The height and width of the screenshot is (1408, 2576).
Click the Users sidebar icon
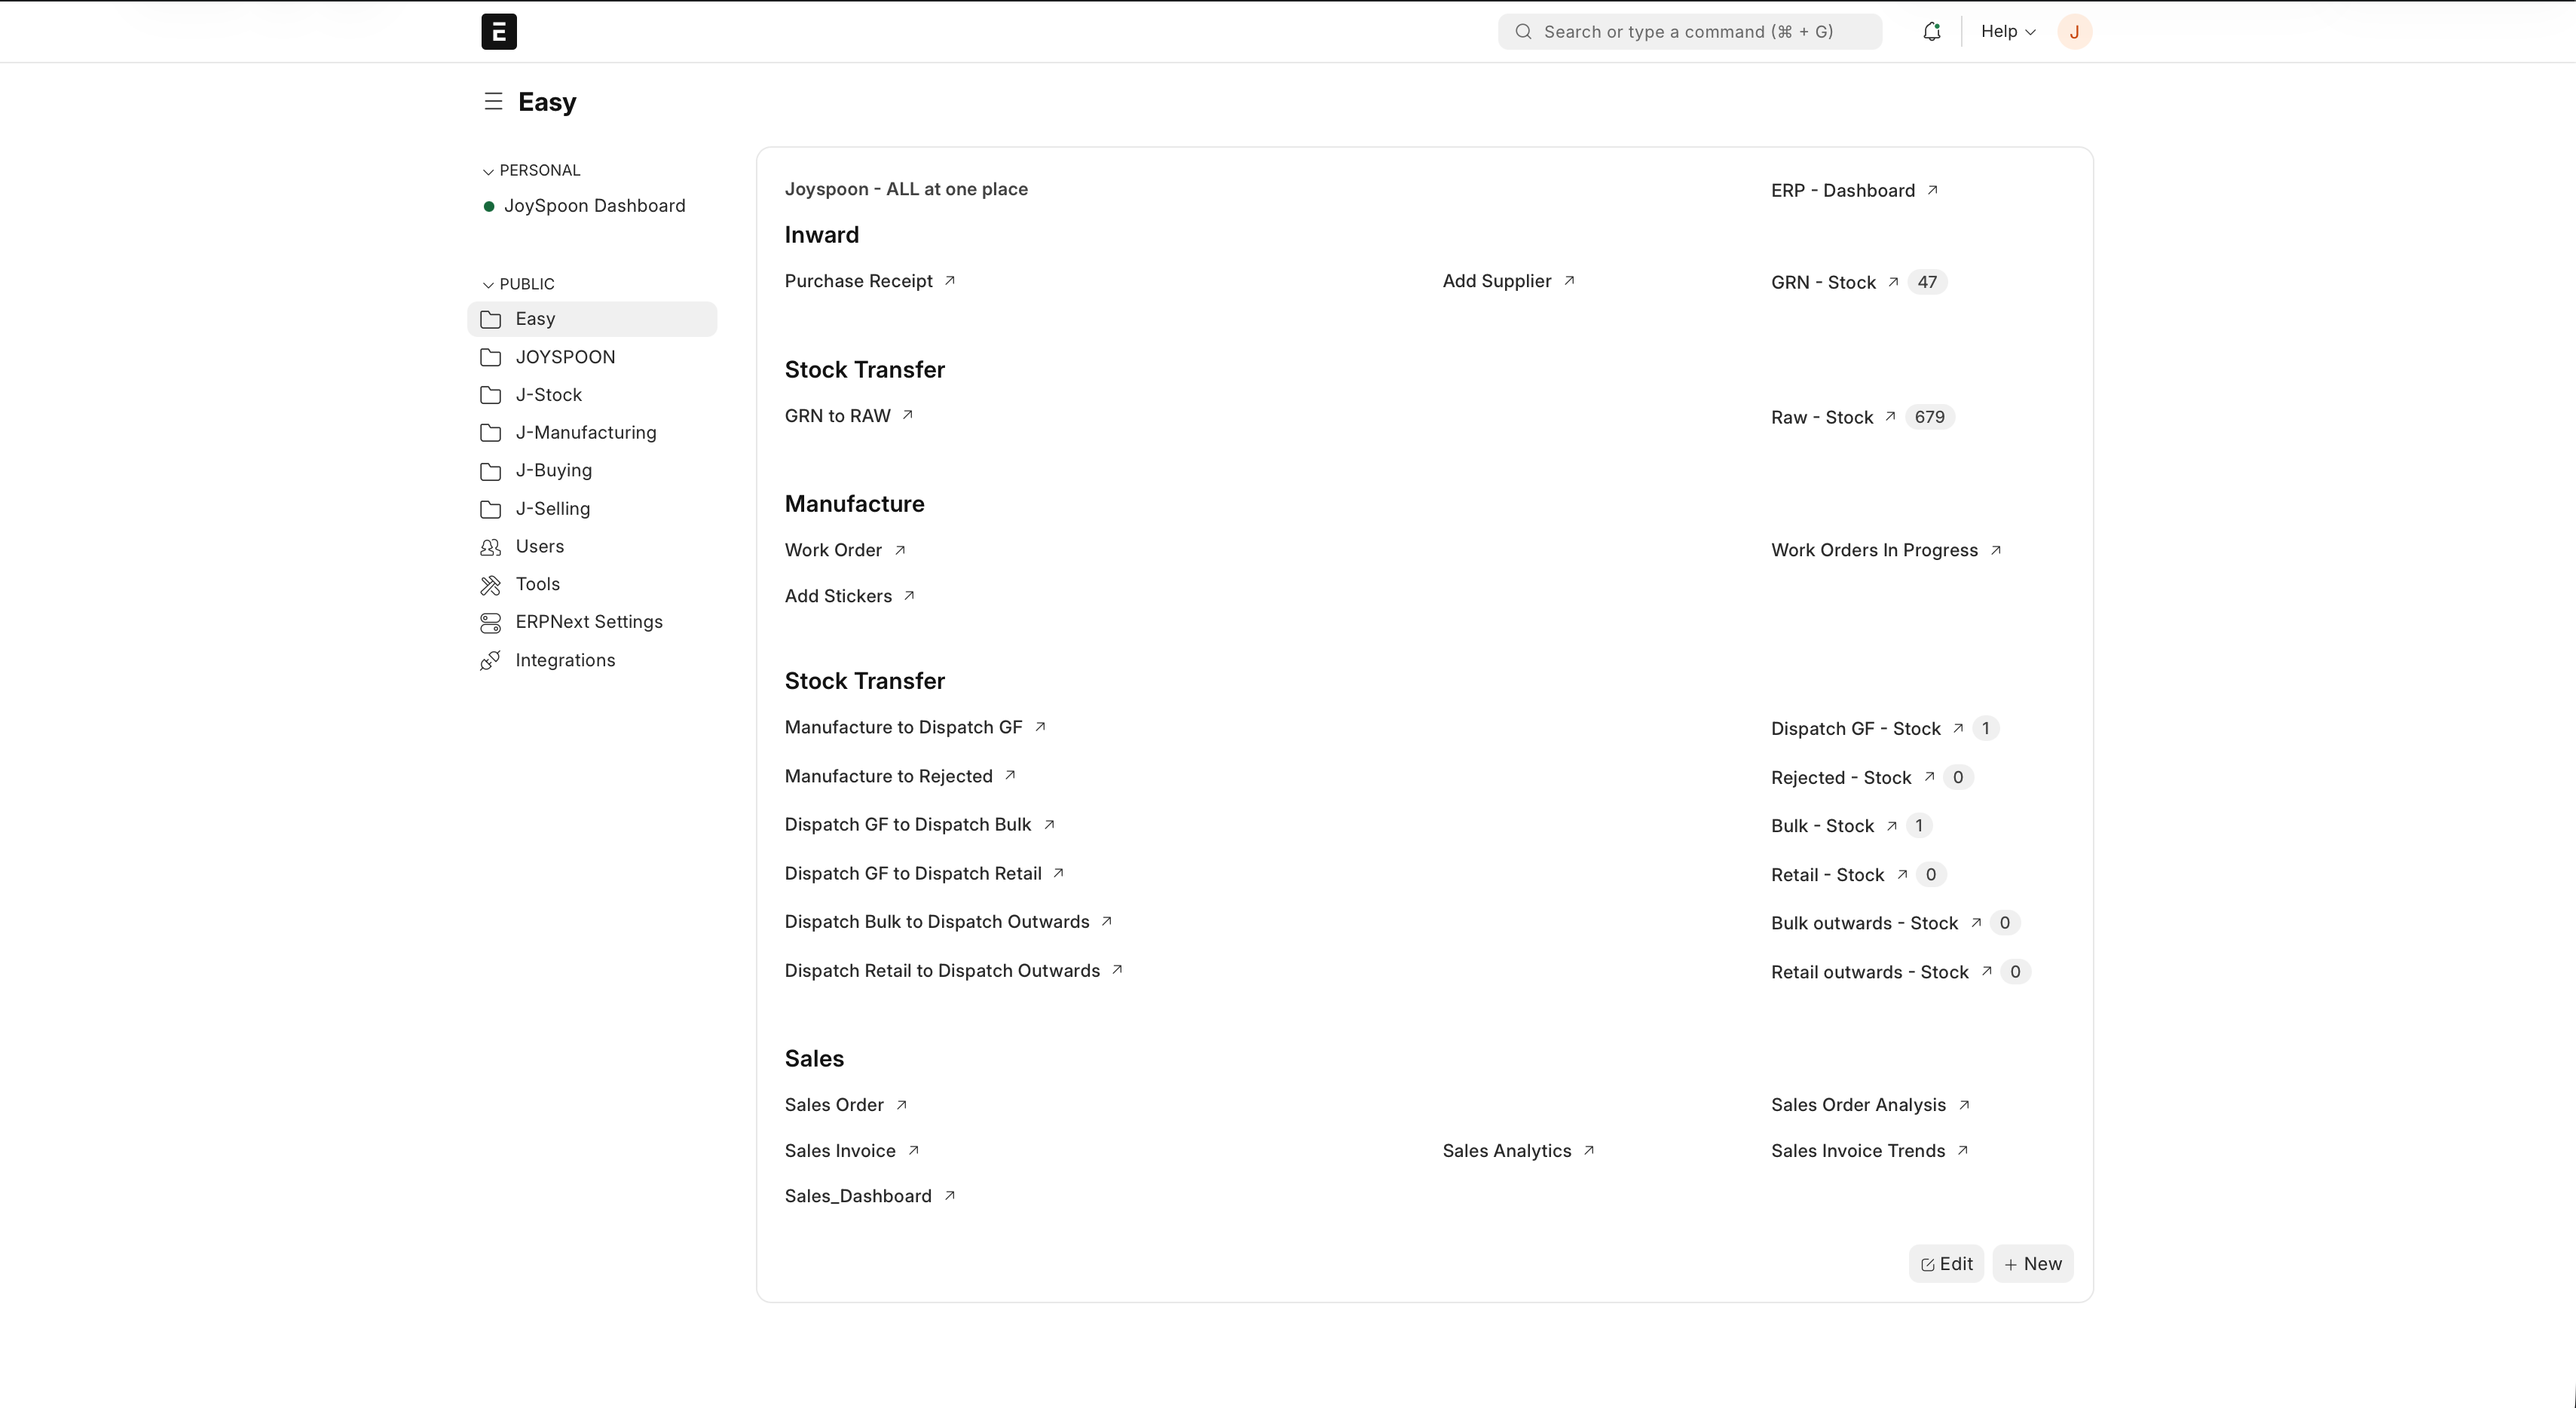[x=490, y=547]
